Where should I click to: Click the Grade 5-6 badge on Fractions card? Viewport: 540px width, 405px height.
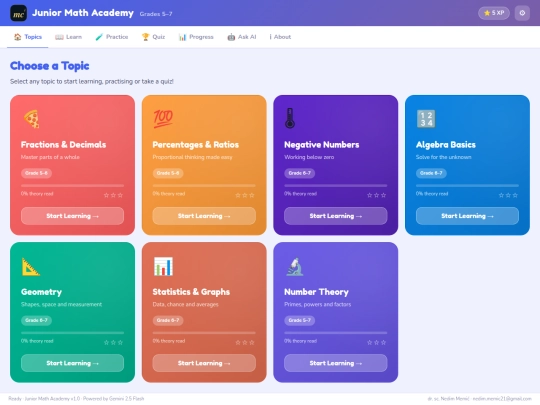coord(36,173)
